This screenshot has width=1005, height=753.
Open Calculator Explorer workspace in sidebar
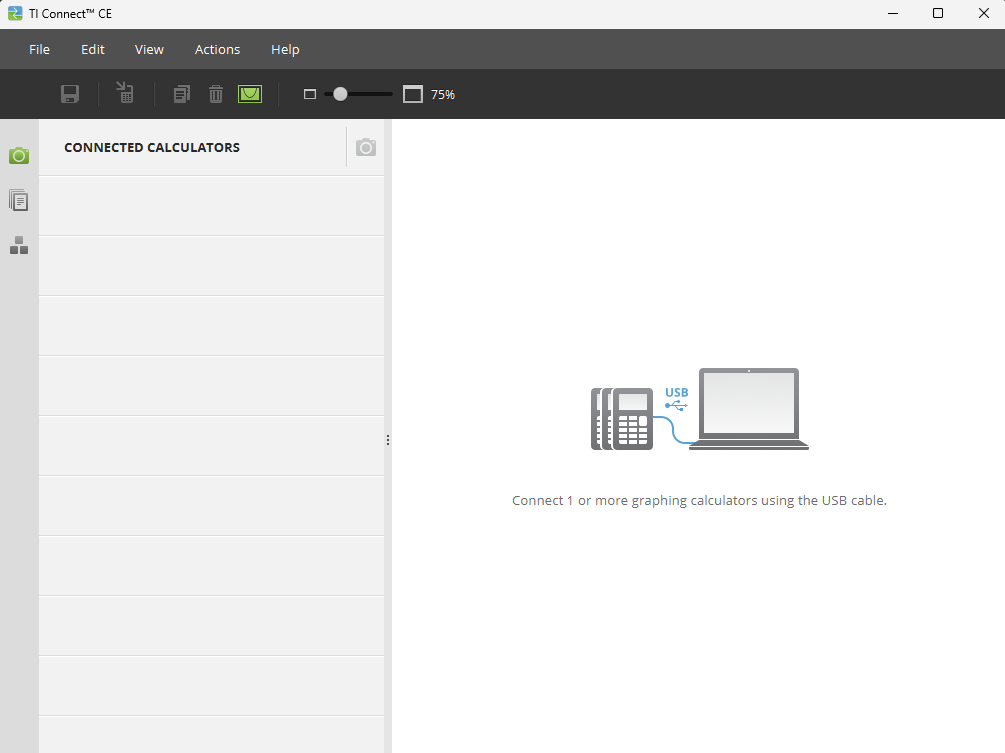point(19,200)
